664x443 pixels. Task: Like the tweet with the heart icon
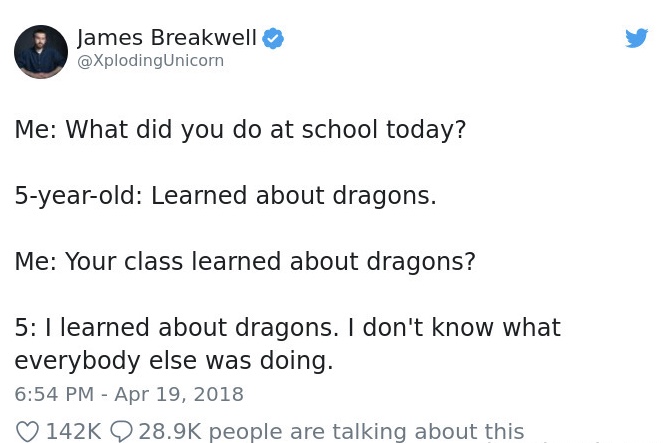[27, 432]
